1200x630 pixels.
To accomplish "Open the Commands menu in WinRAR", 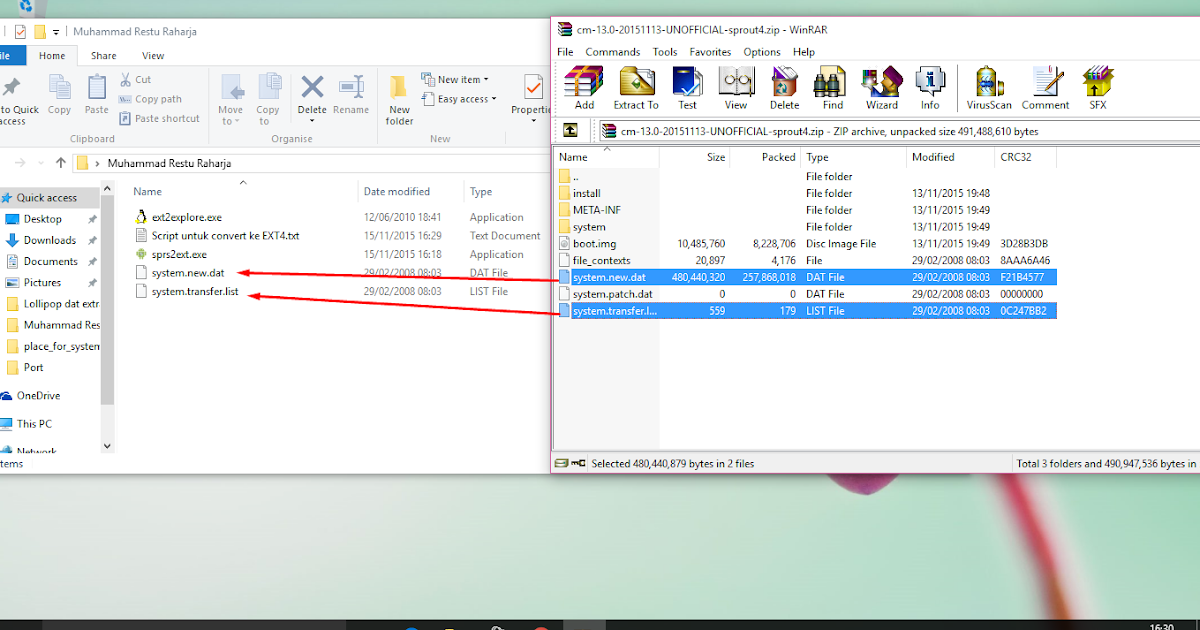I will 613,51.
